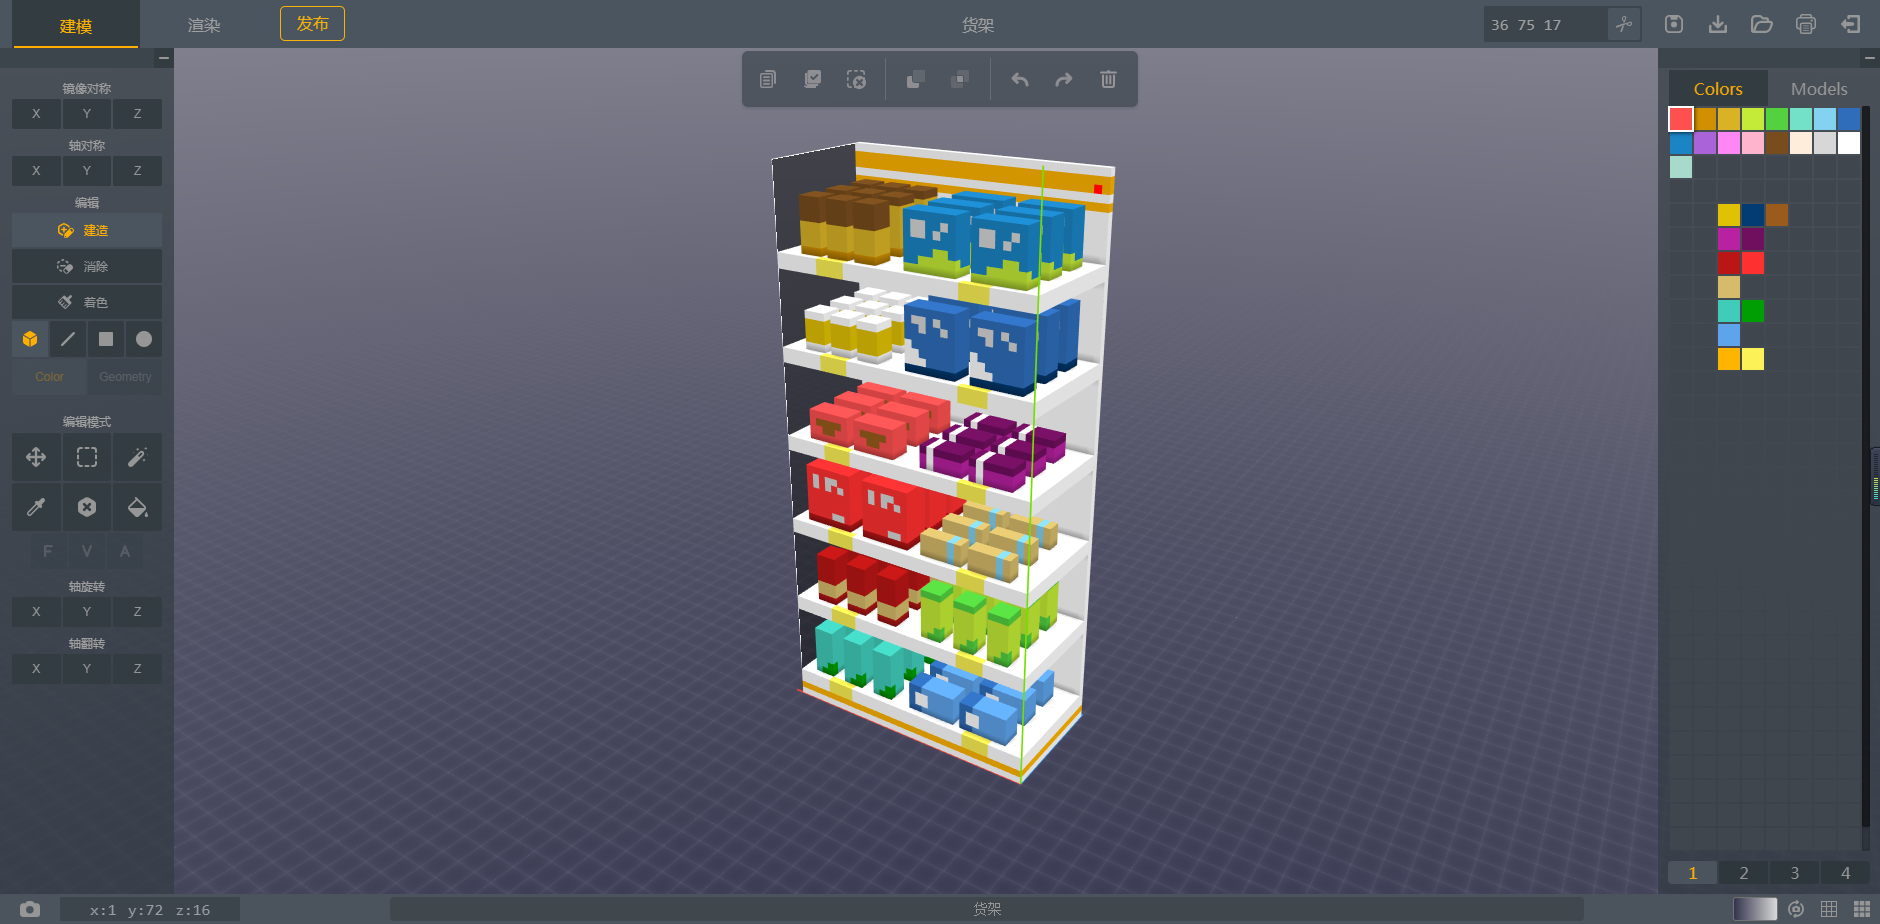This screenshot has width=1880, height=924.
Task: Flip along X in 轴翻转
Action: pos(36,669)
